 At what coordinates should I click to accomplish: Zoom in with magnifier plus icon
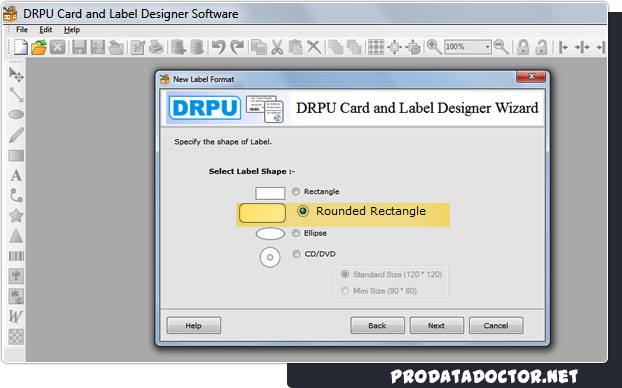434,47
